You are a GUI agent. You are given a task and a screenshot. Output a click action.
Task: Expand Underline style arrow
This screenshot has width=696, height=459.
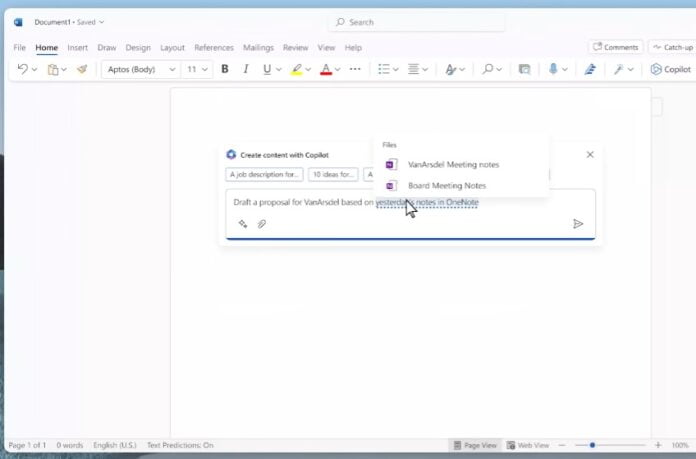pos(279,69)
